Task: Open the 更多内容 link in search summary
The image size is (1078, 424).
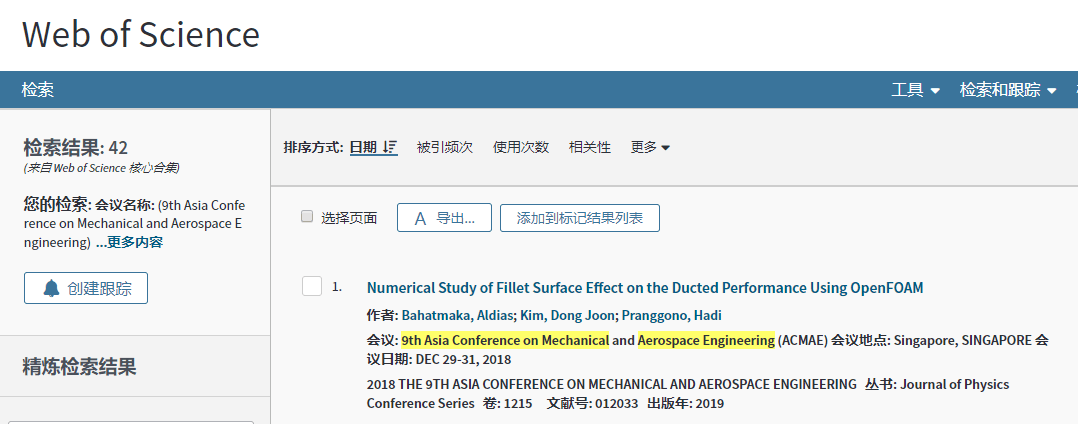Action: (x=129, y=243)
